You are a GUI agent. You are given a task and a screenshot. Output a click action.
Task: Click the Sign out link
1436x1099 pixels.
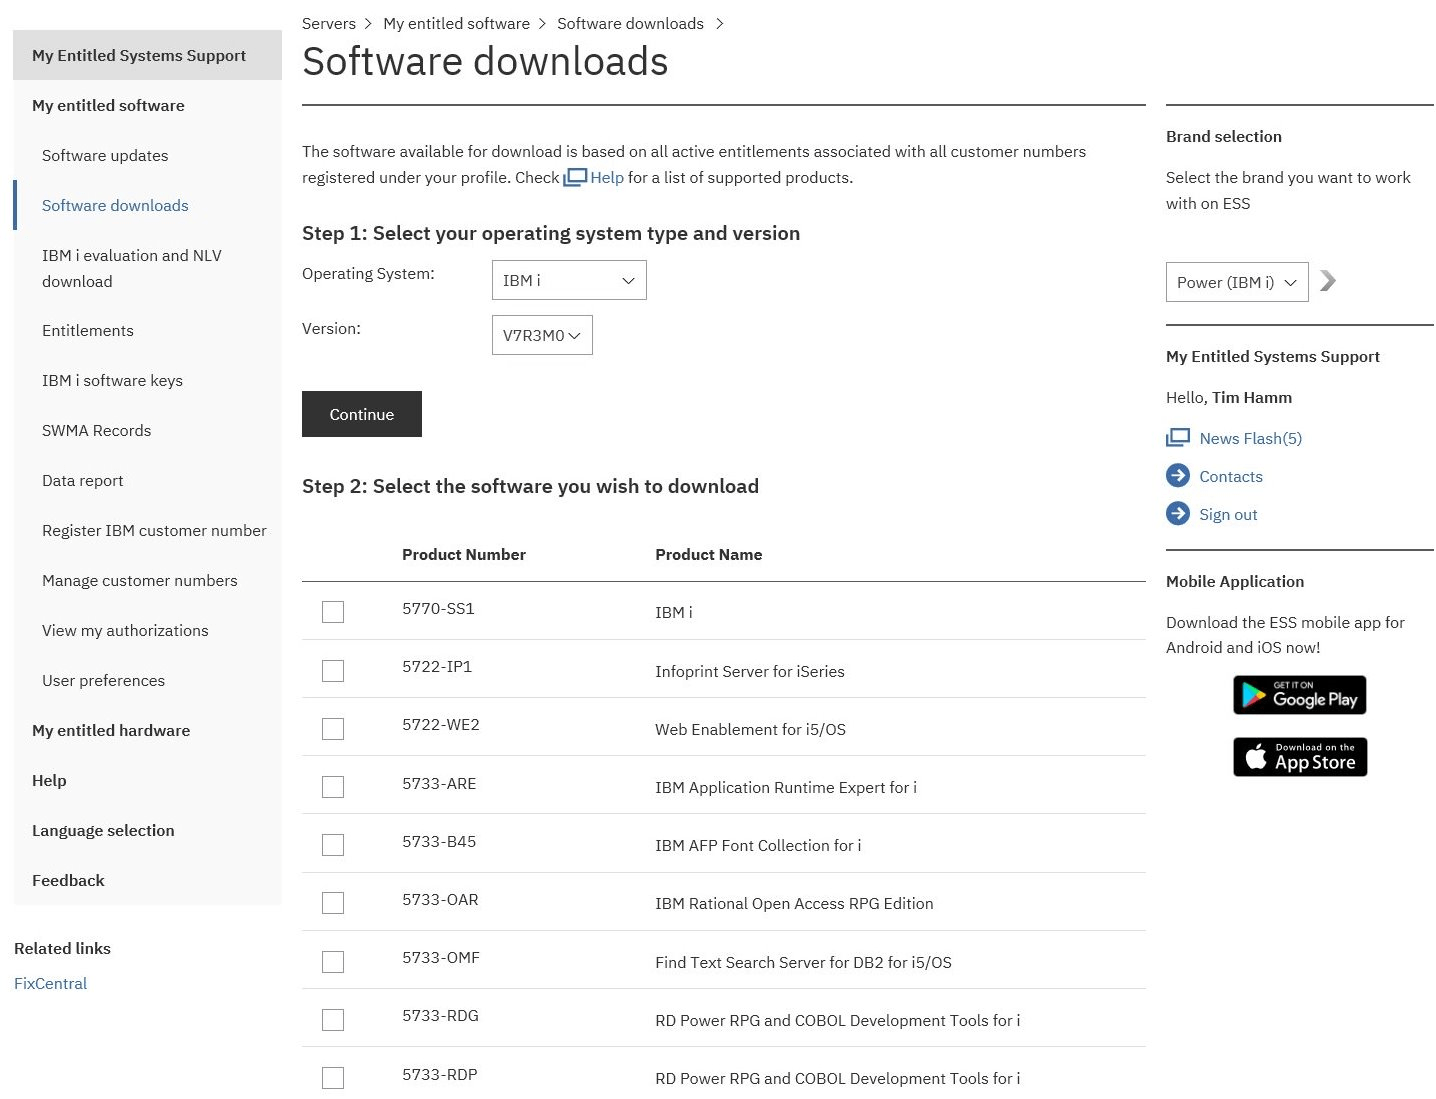coord(1228,514)
